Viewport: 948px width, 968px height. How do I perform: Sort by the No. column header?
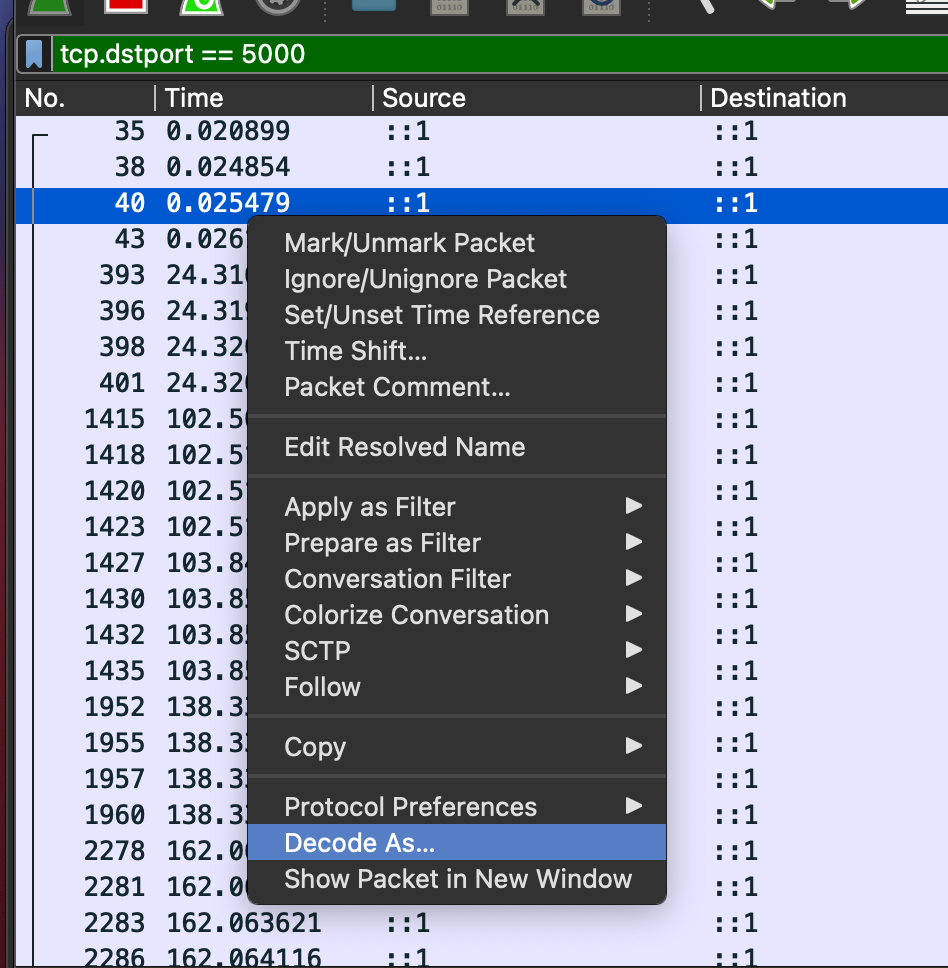45,98
